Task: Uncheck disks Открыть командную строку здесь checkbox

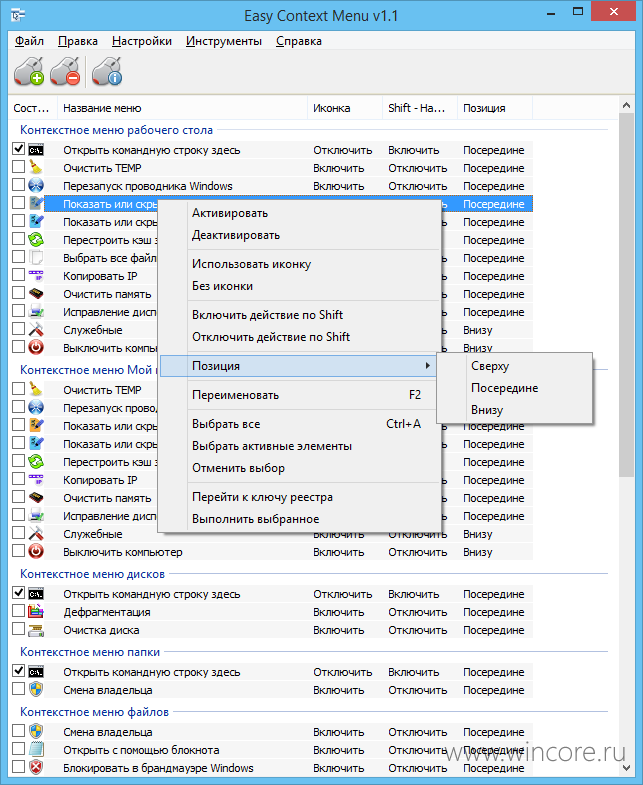Action: tap(19, 593)
